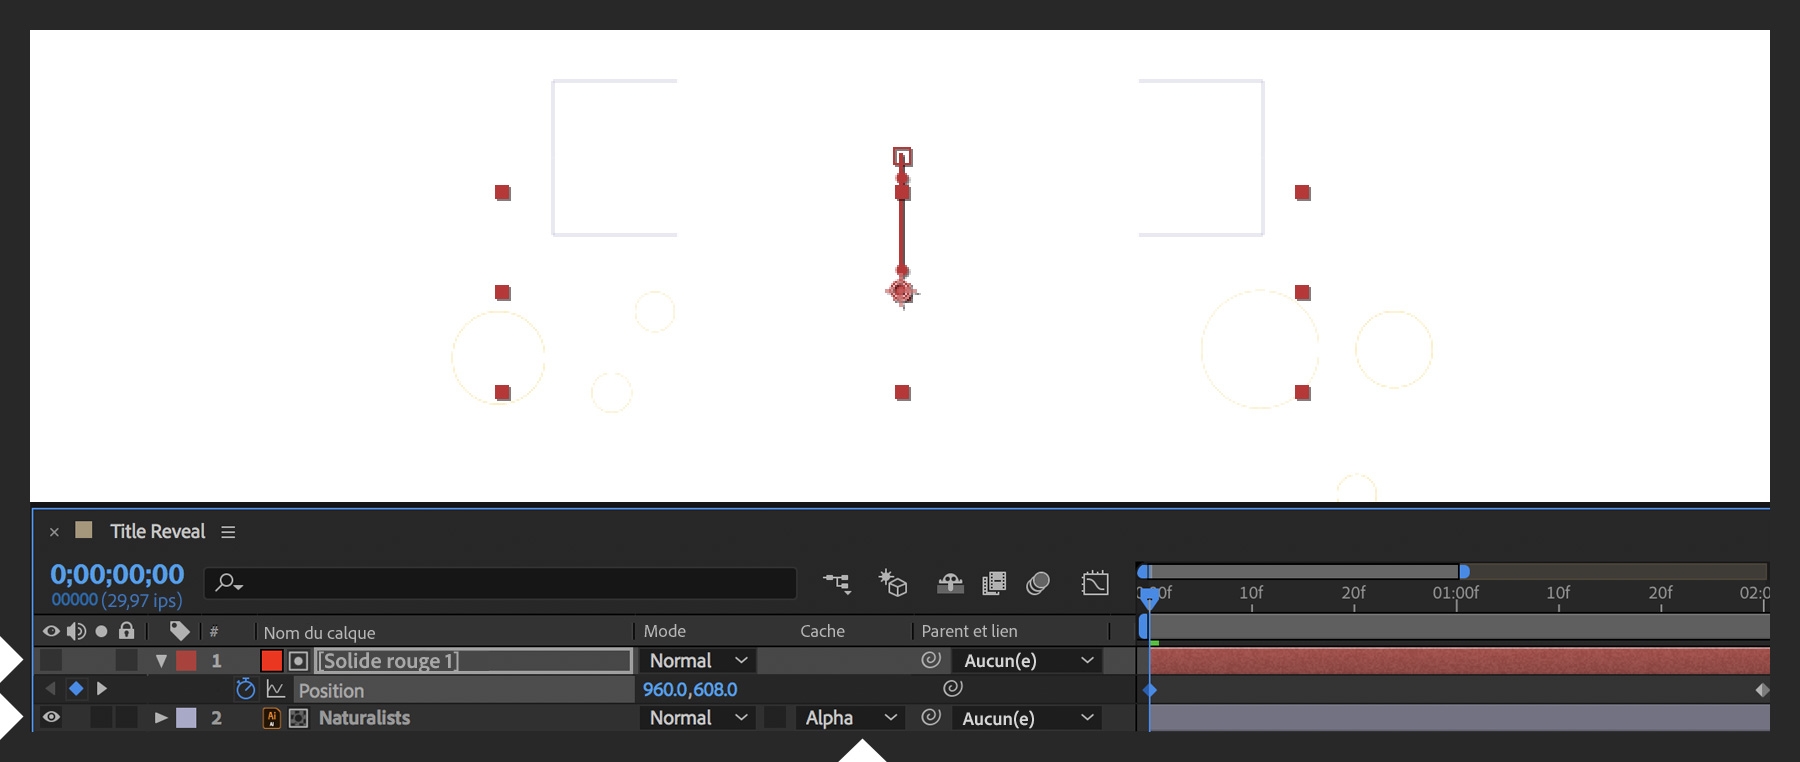Click the Solo dot column header icon
Image resolution: width=1800 pixels, height=762 pixels.
click(x=101, y=631)
